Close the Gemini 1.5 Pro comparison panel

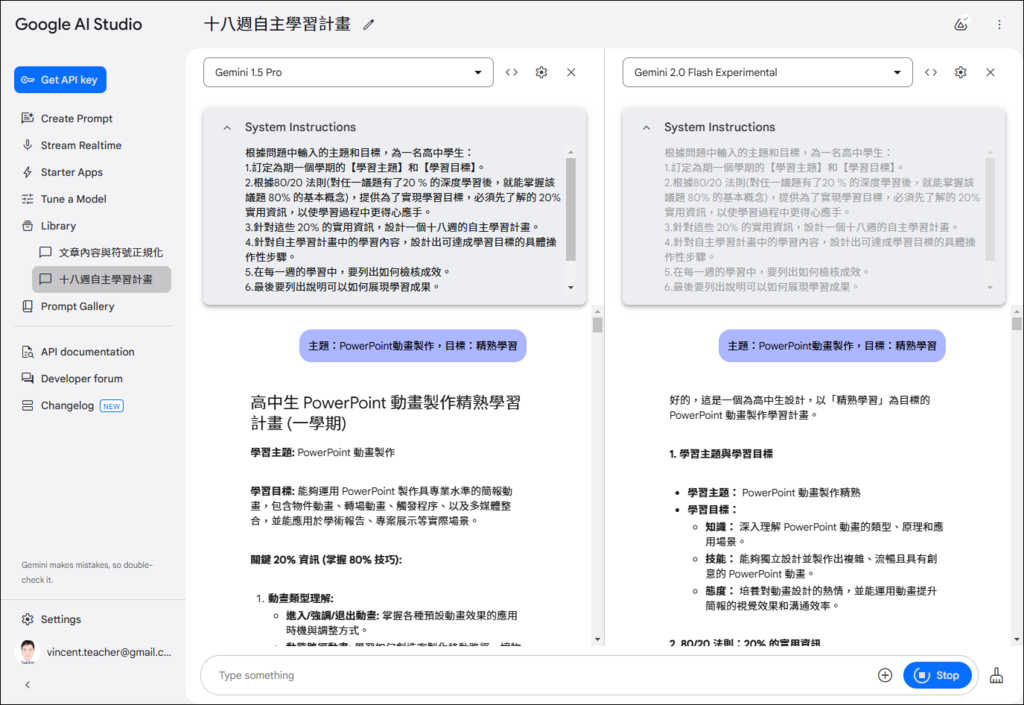click(571, 72)
